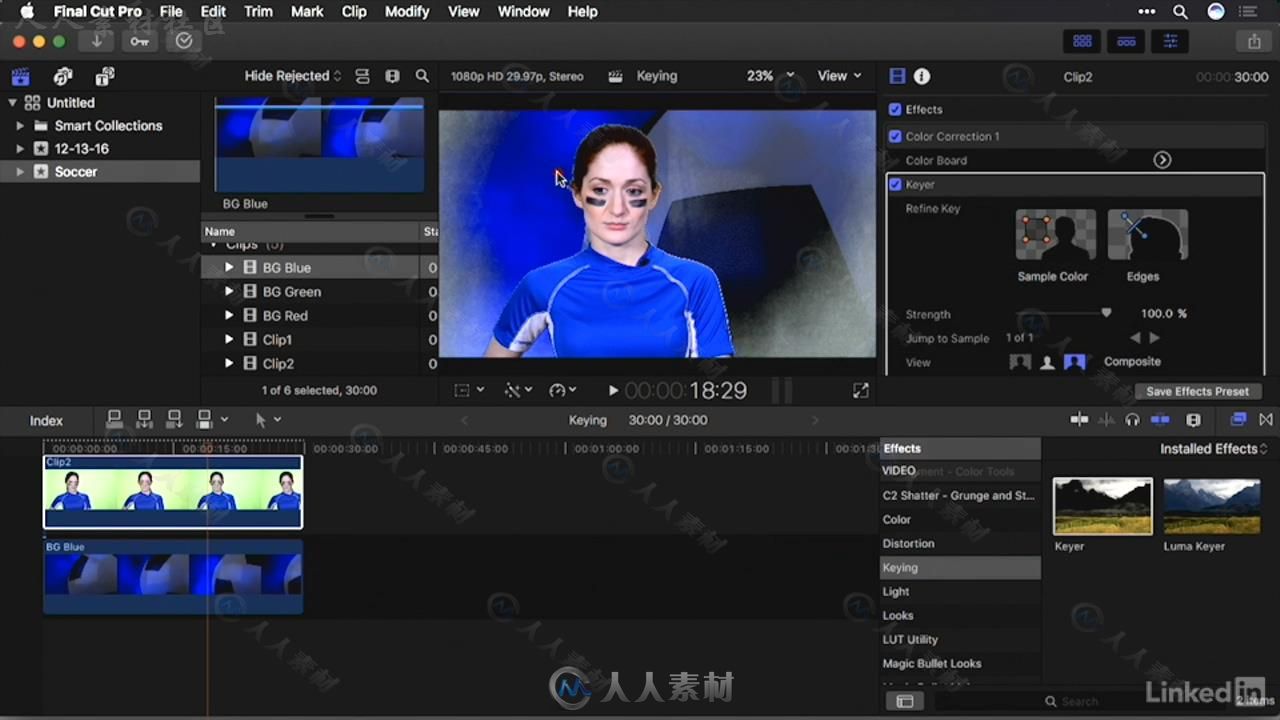Jump to previous Keyer sample arrow
Screen dimensions: 1280x720
[x=1135, y=338]
